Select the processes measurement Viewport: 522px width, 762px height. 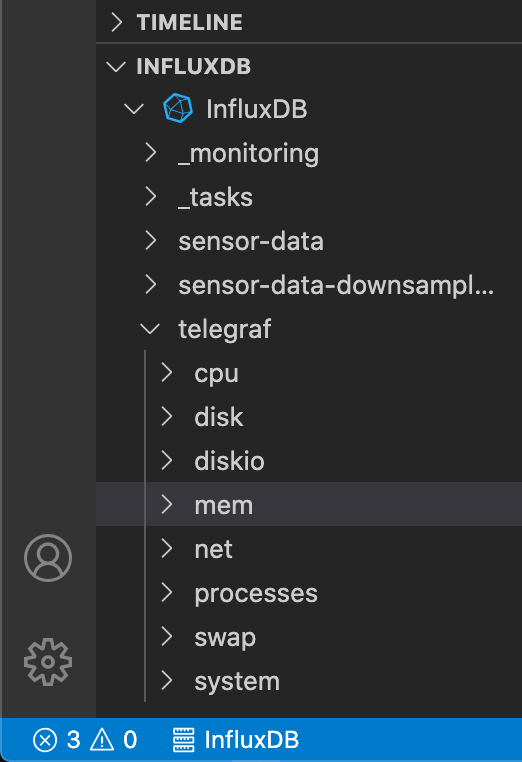[x=256, y=594]
